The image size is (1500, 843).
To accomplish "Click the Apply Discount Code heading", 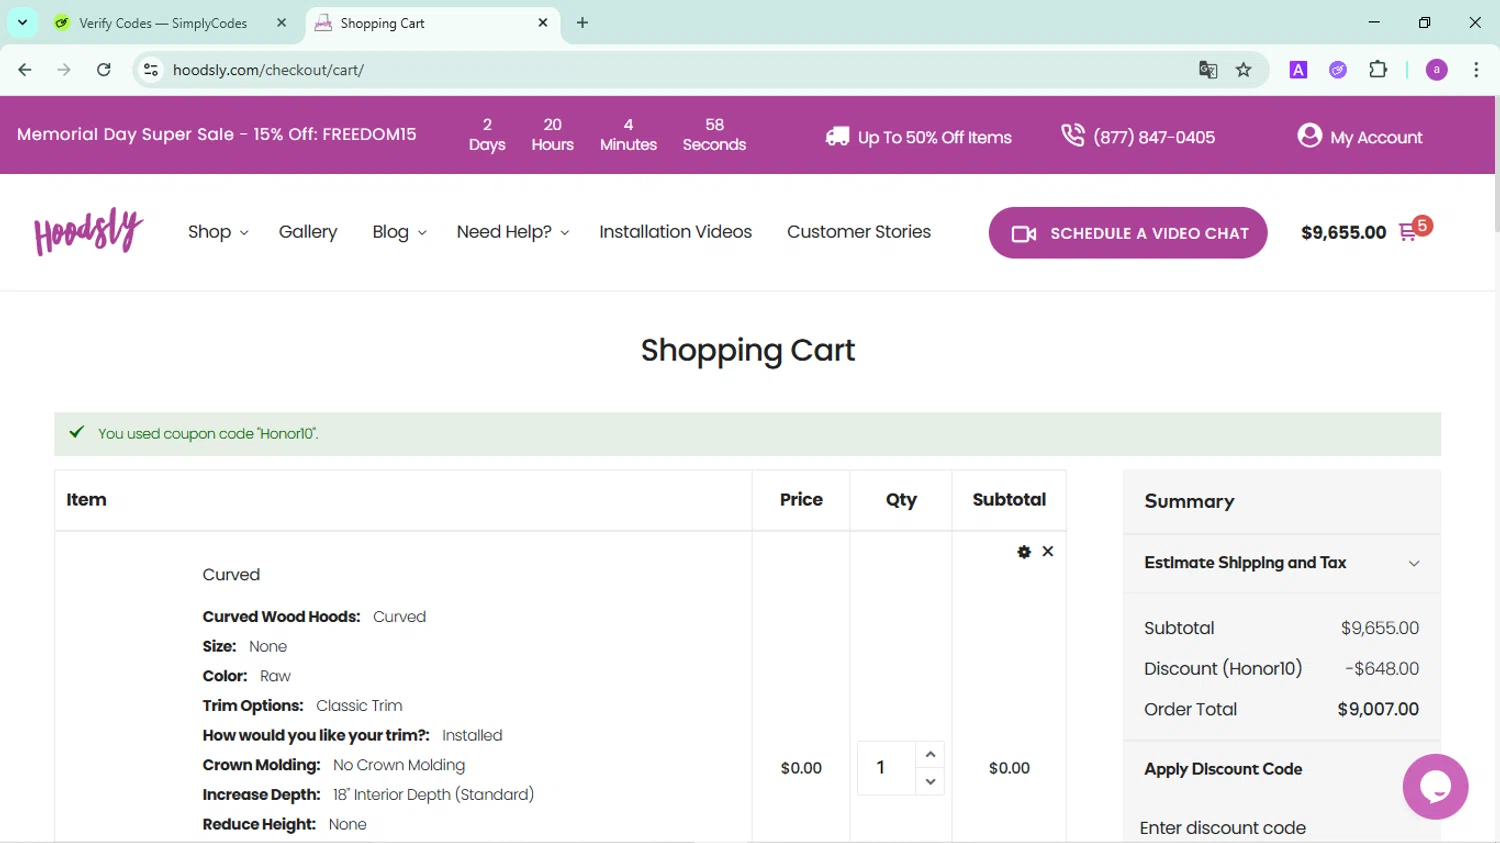I will 1223,769.
